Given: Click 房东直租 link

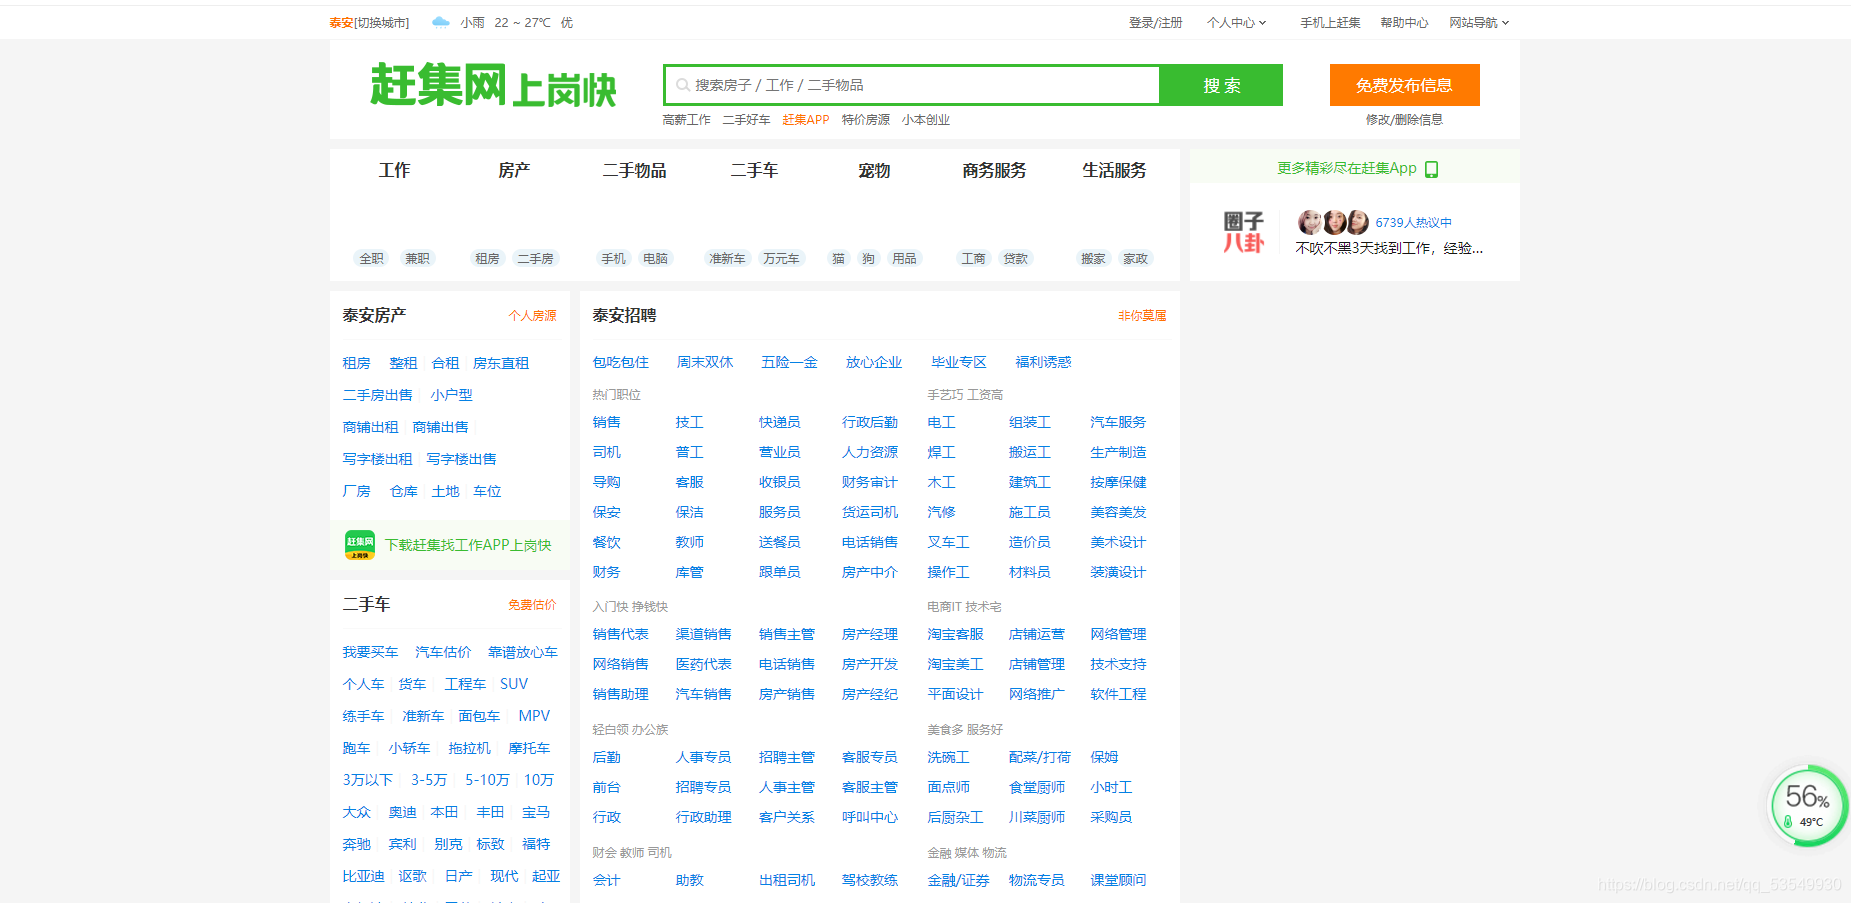Looking at the screenshot, I should point(501,363).
